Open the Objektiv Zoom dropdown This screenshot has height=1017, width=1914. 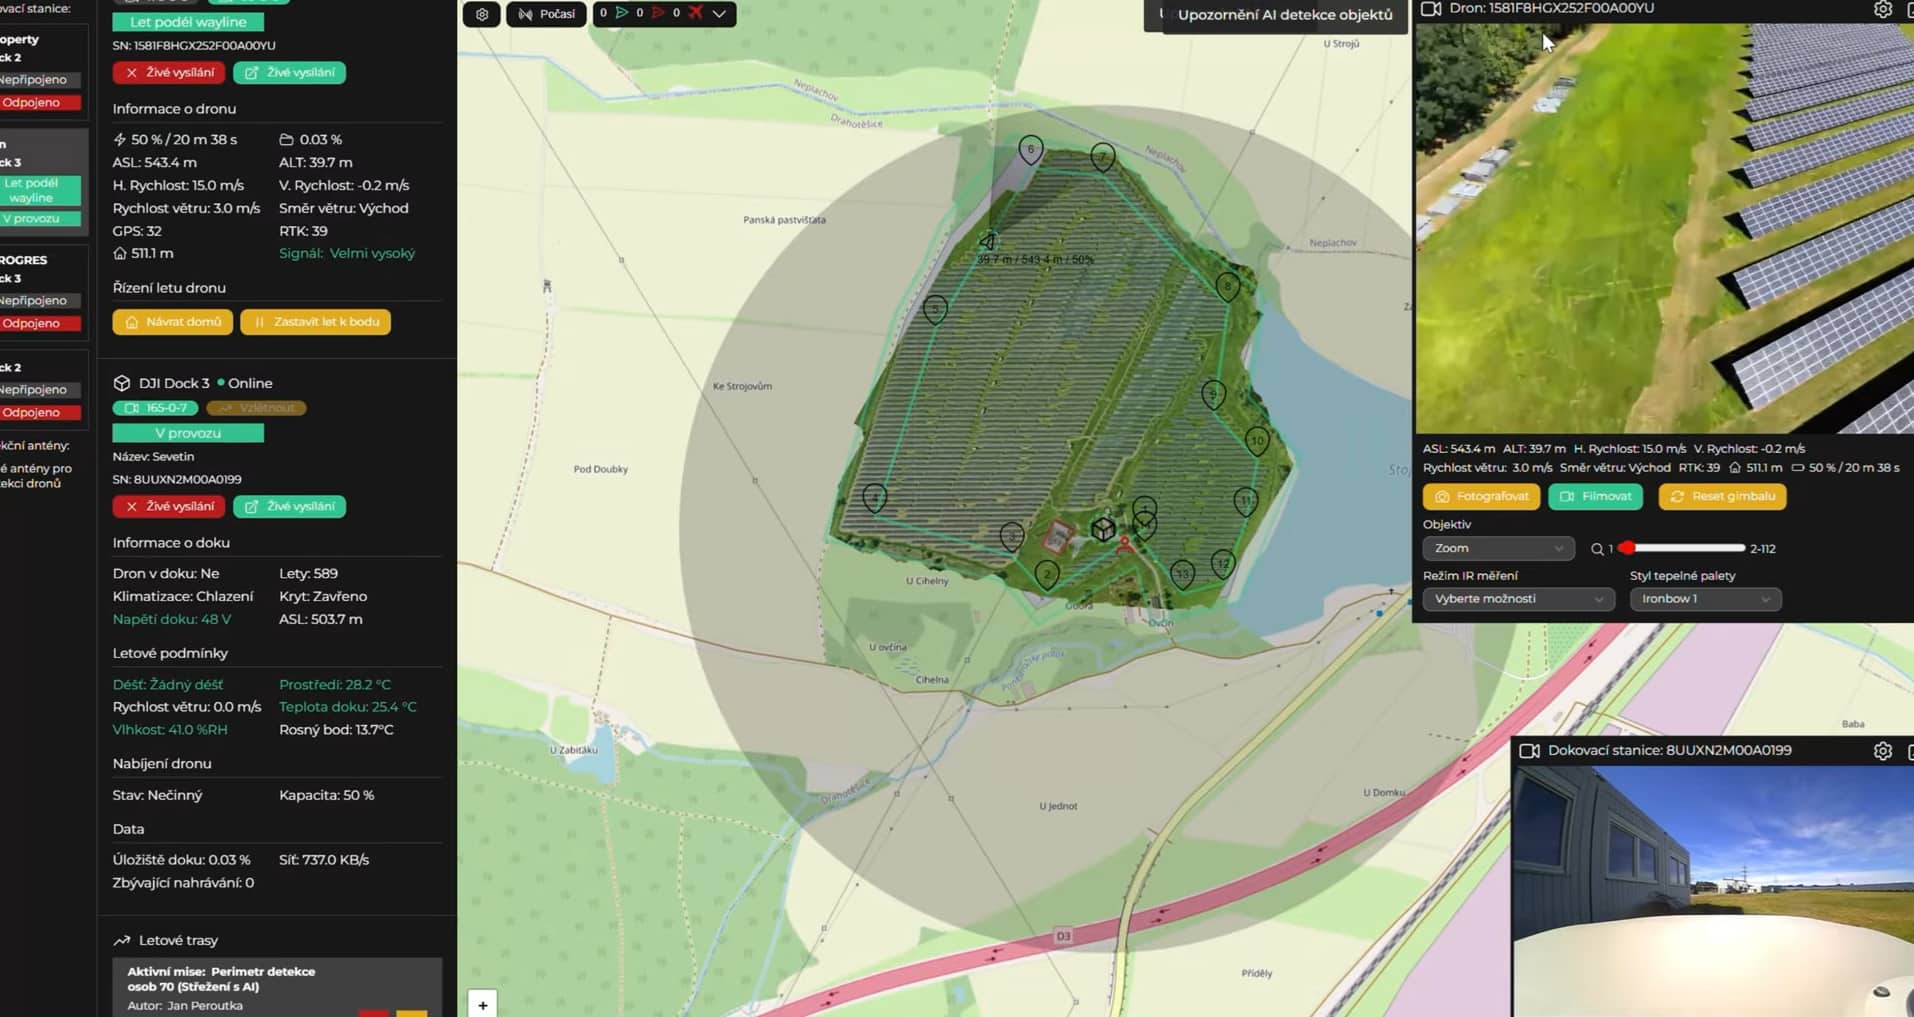click(1497, 549)
